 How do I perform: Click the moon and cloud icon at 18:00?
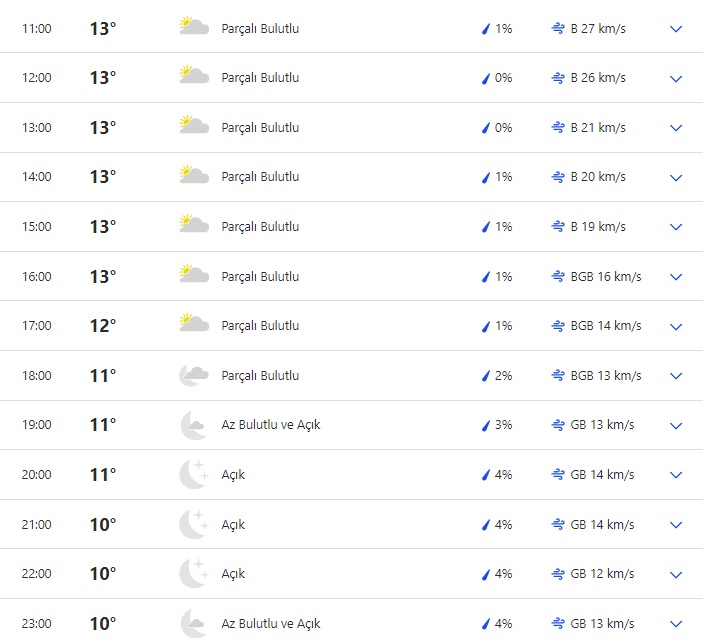point(193,376)
